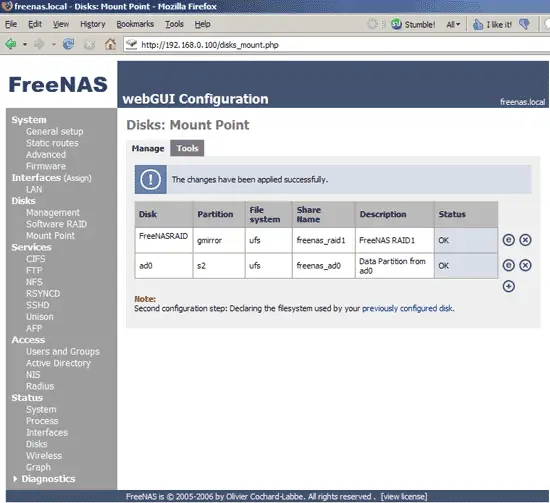Open the StumbleUpon All dropdown
Image resolution: width=550 pixels, height=503 pixels.
pos(453,25)
